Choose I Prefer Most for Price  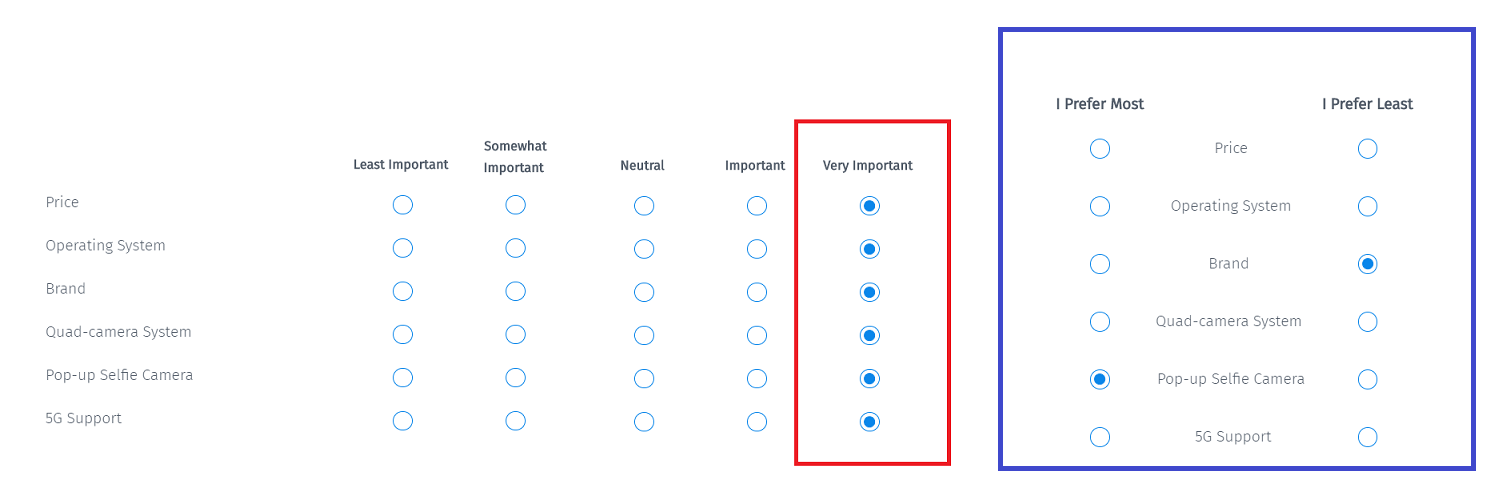point(1100,149)
